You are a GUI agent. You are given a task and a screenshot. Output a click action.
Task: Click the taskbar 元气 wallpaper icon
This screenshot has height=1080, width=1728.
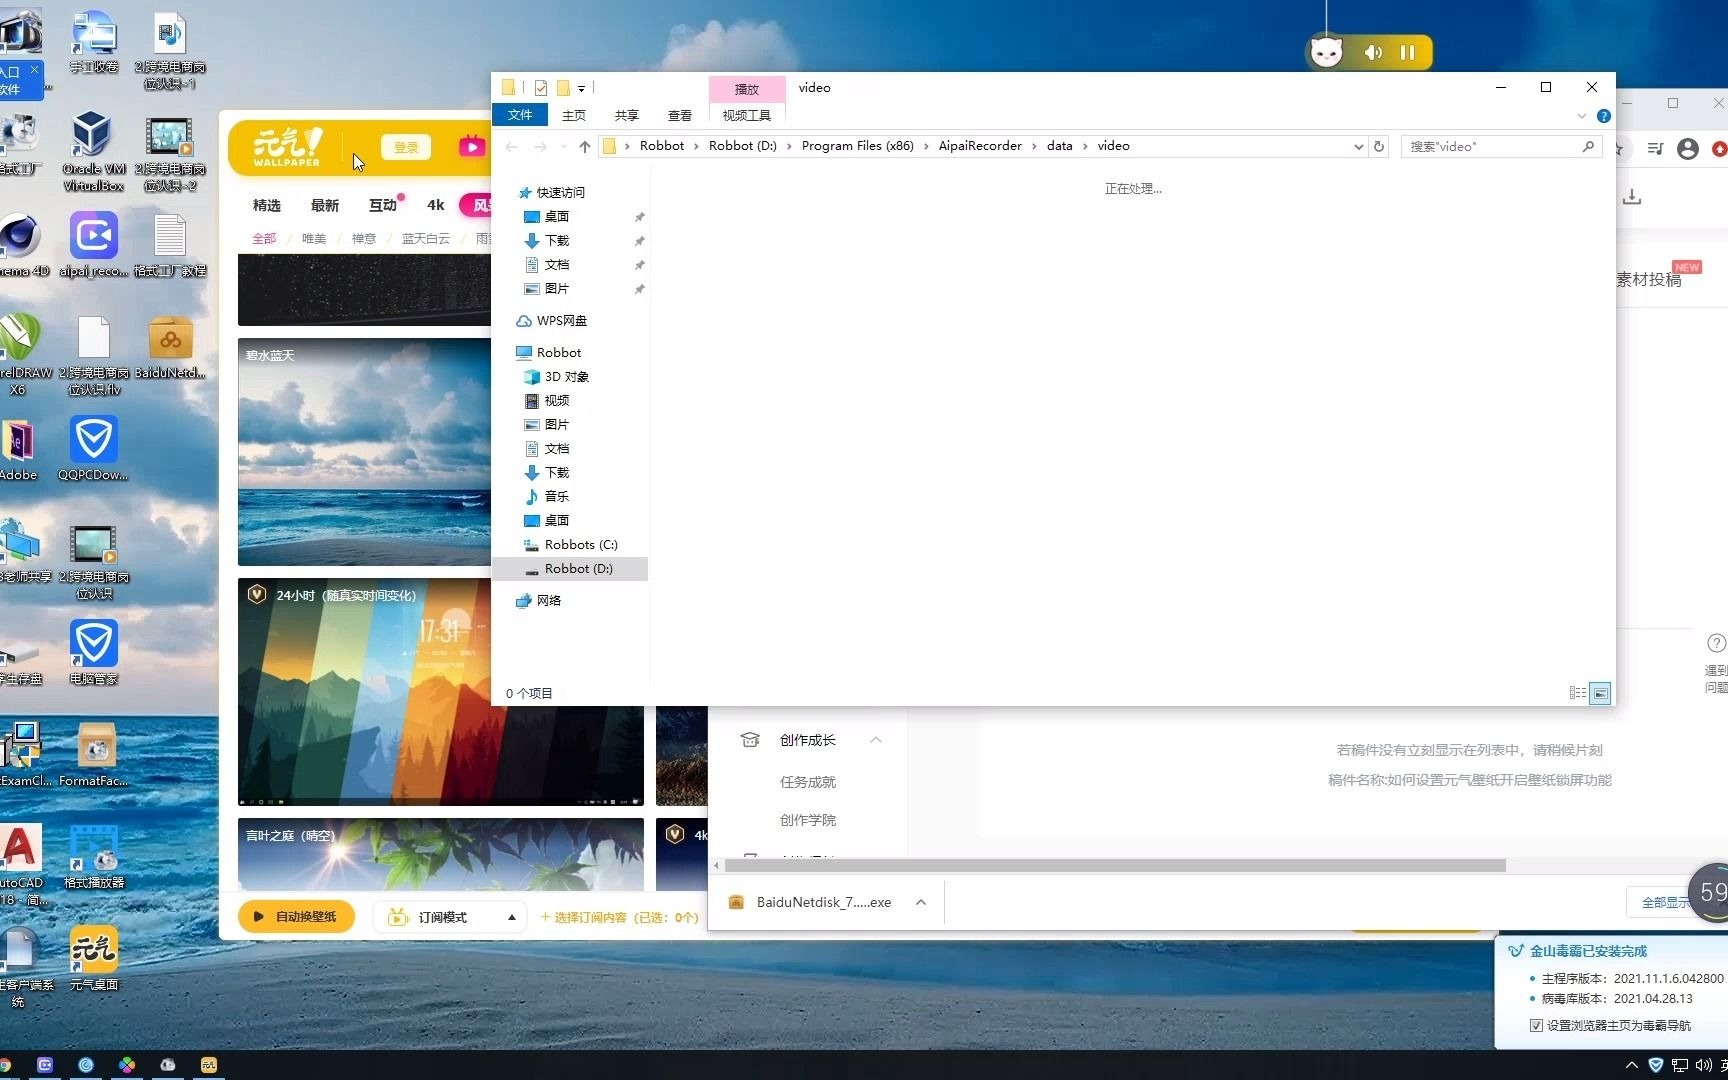click(208, 1065)
